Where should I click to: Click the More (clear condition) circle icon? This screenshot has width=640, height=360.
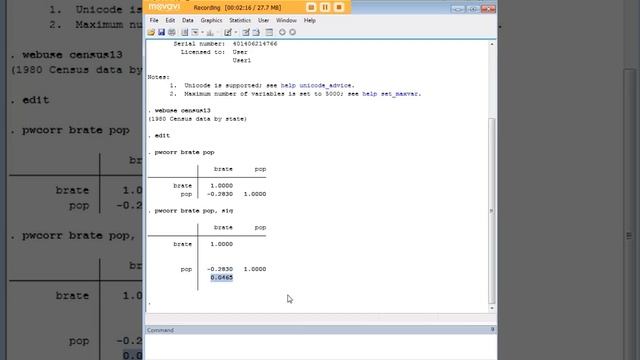[282, 32]
